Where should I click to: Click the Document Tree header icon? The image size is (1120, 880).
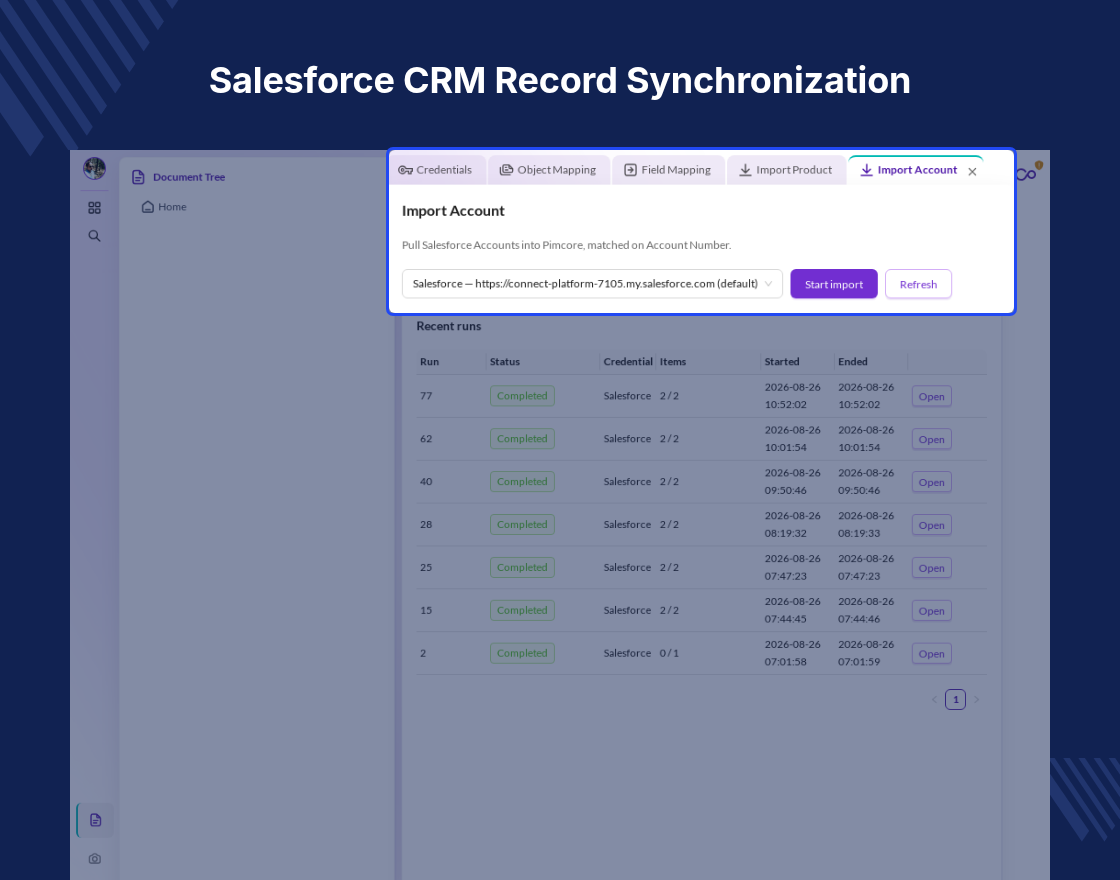(139, 177)
